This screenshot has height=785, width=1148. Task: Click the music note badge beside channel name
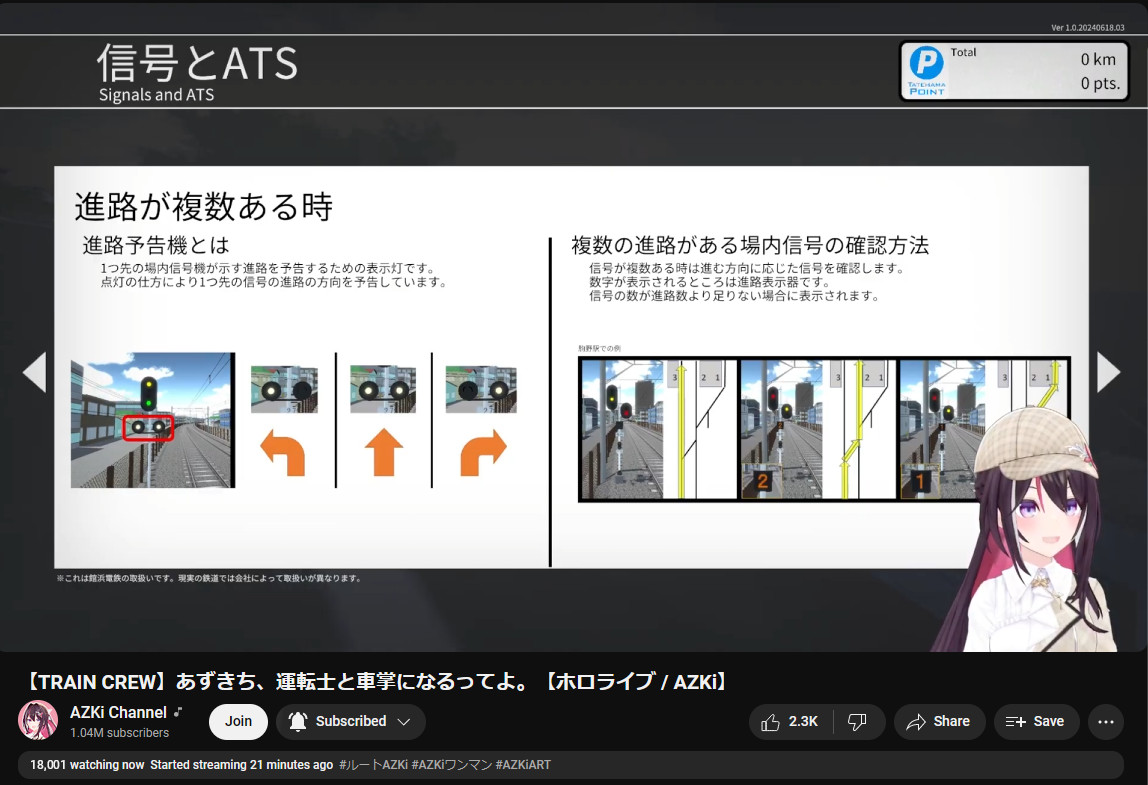[177, 711]
